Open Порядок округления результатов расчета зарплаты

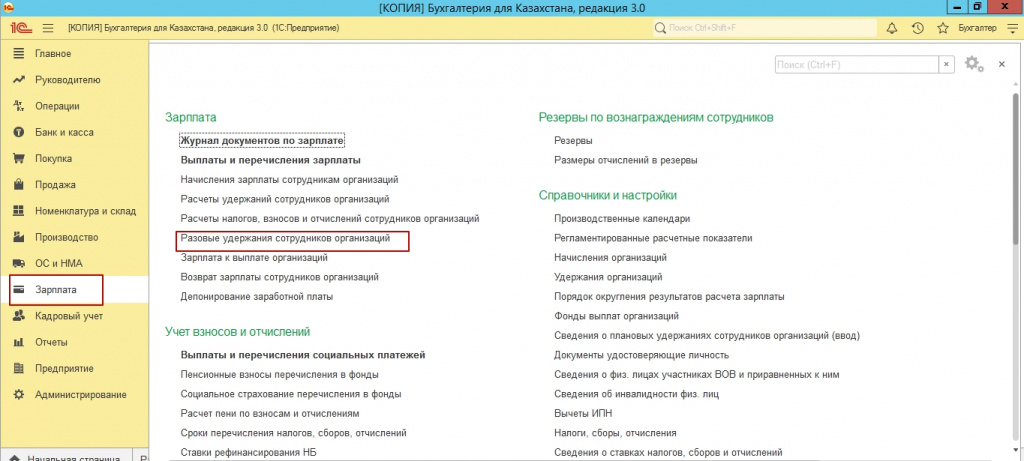669,296
